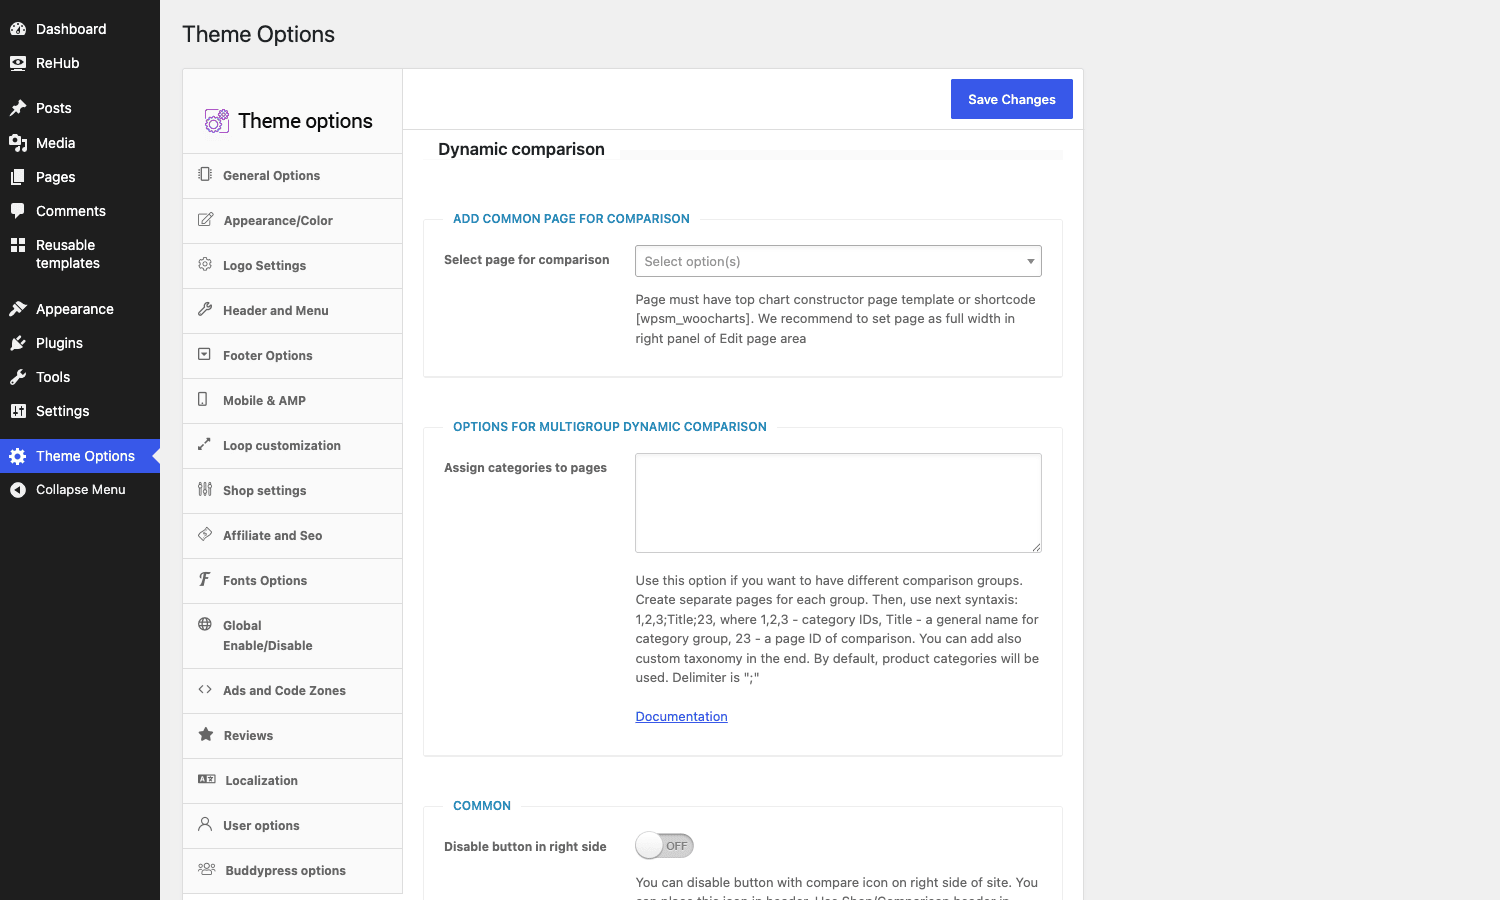Open Settings in admin menu

tap(80, 411)
